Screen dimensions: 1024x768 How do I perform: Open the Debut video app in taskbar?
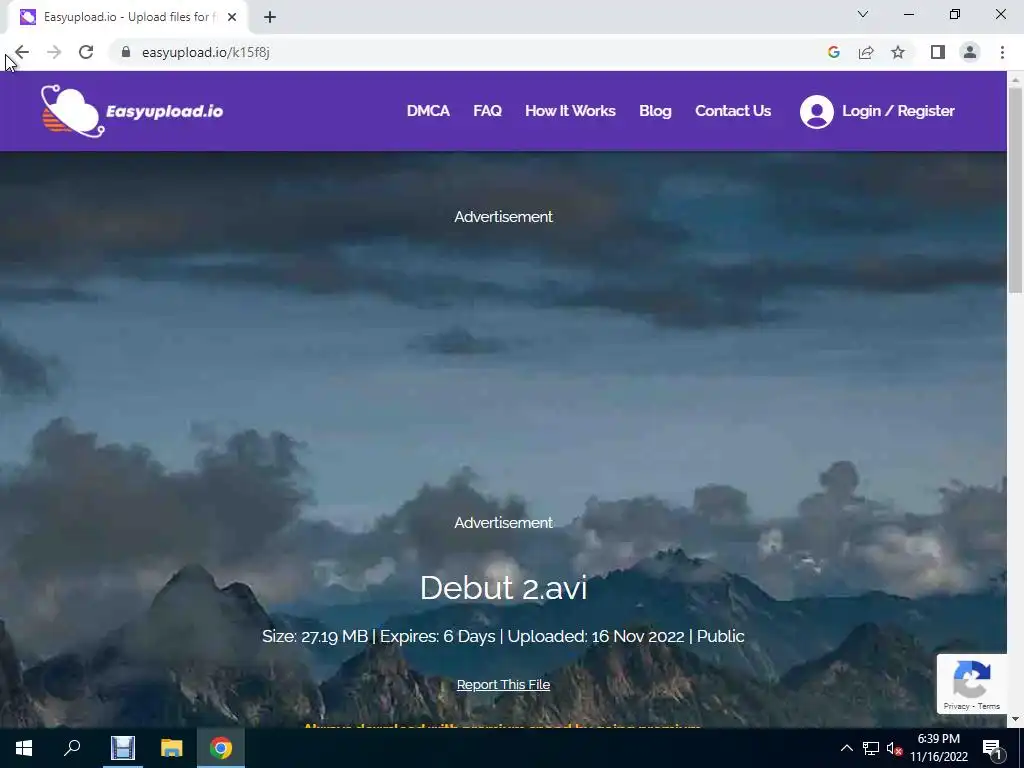122,748
